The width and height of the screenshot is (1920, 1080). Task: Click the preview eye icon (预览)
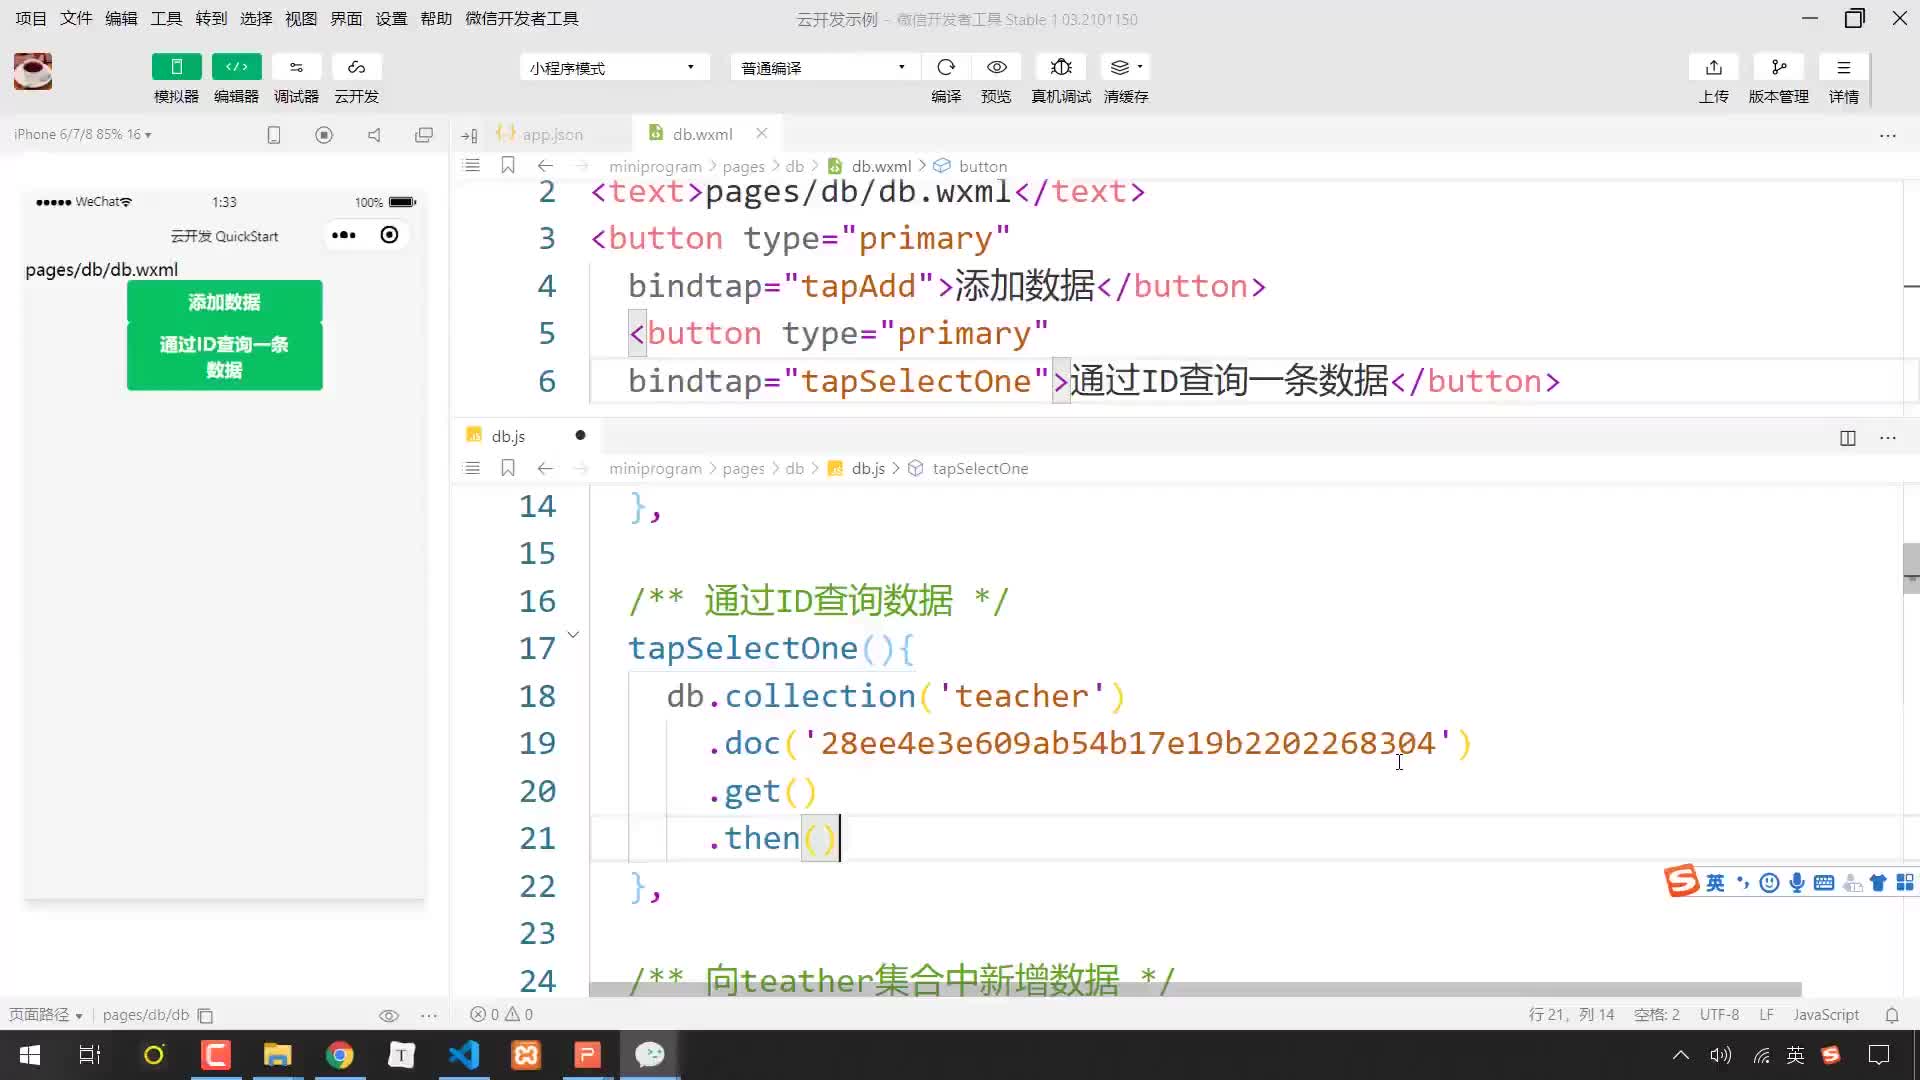tap(996, 67)
